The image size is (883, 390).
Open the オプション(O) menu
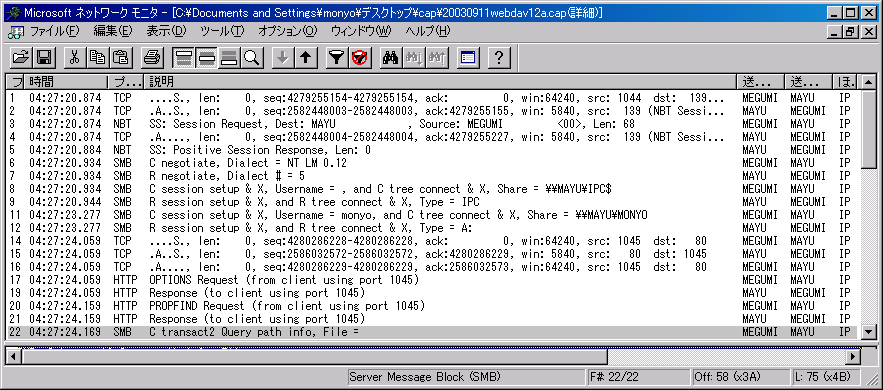click(x=288, y=32)
